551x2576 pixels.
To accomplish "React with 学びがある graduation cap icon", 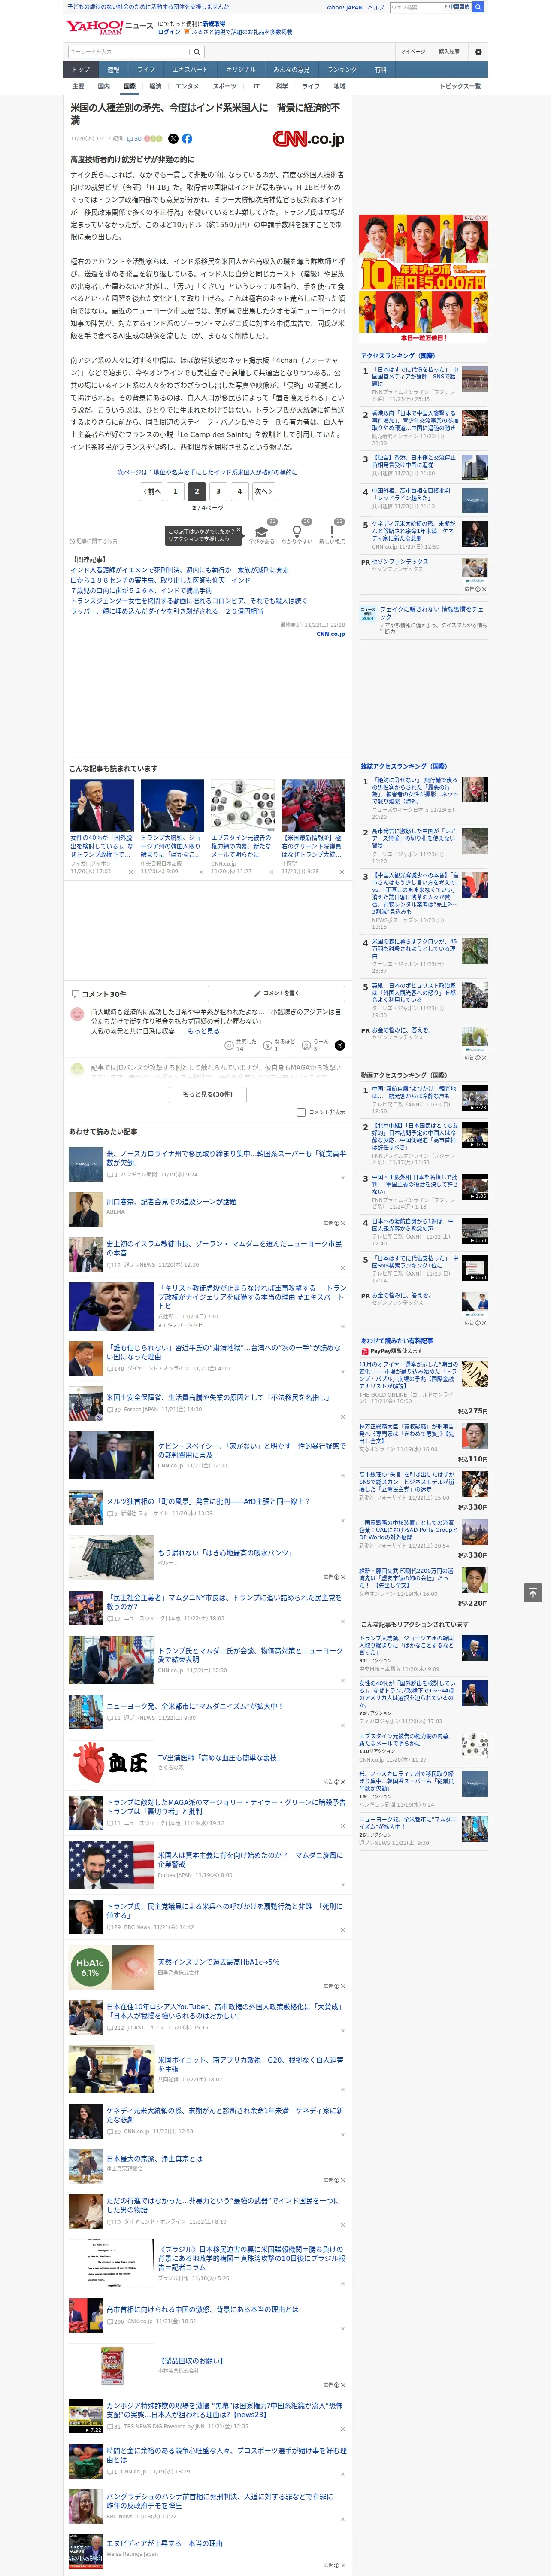I will (262, 533).
